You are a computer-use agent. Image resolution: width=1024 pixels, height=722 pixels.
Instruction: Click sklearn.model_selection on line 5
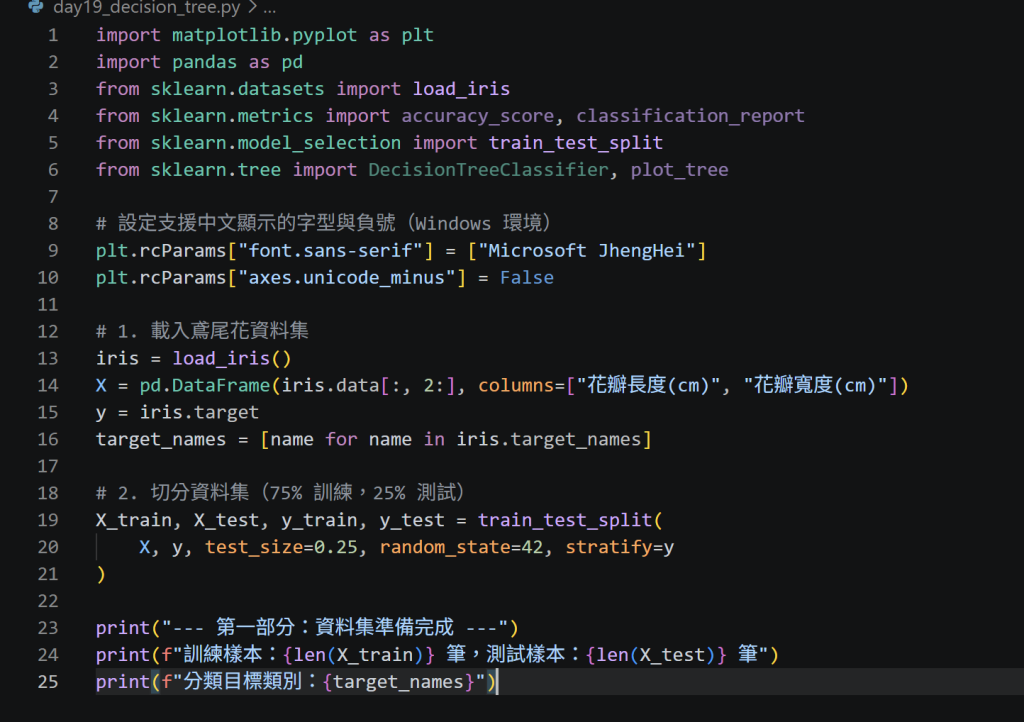point(276,143)
